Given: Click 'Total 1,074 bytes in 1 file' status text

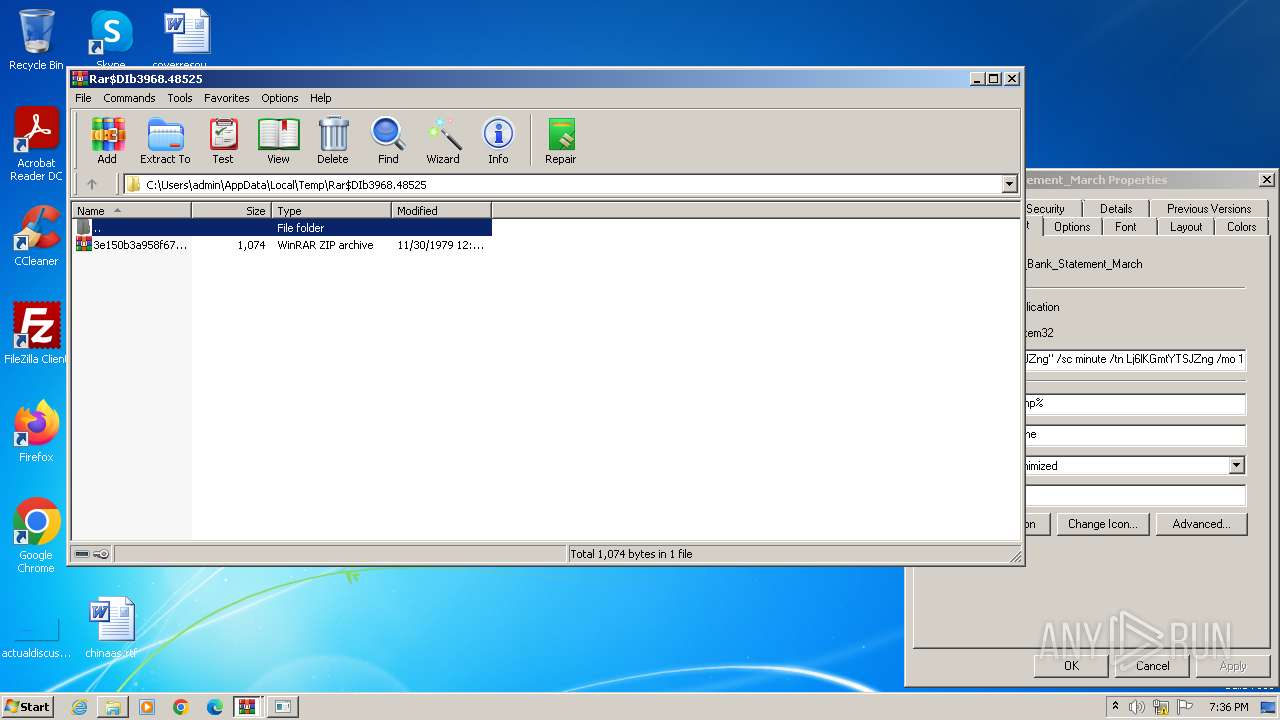Looking at the screenshot, I should coord(630,554).
